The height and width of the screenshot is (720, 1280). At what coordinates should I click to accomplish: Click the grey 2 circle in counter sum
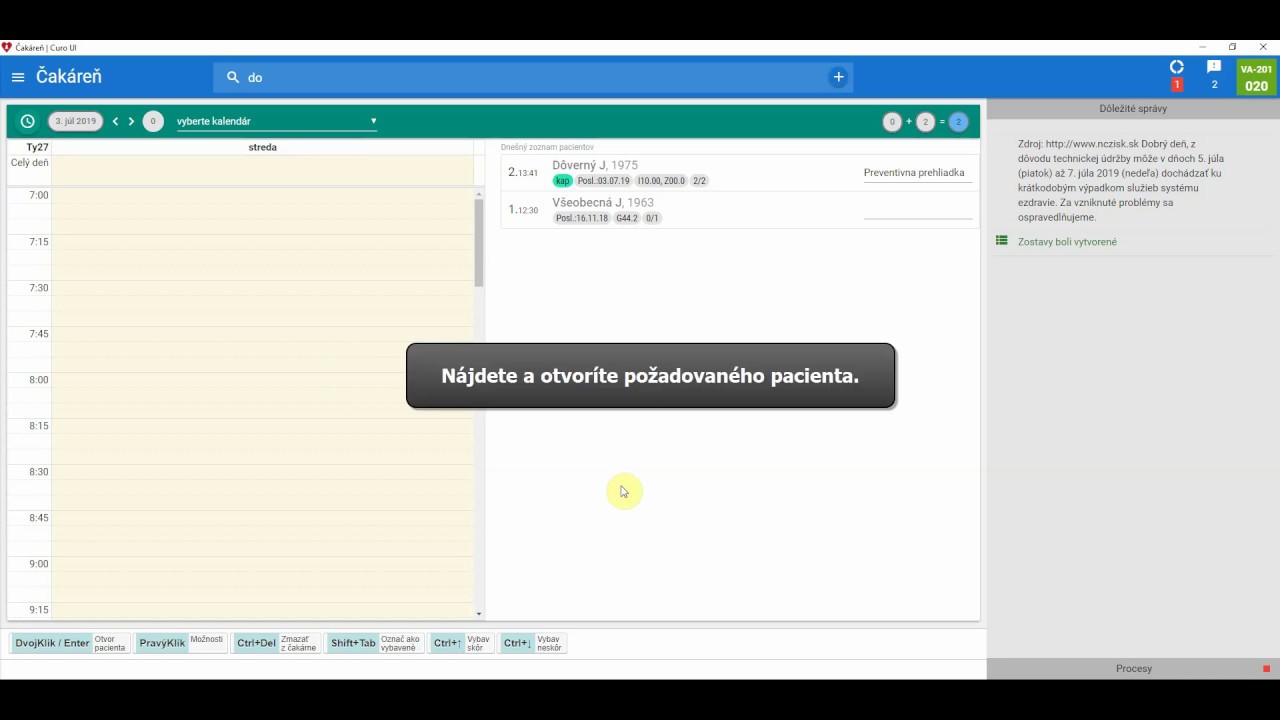pyautogui.click(x=925, y=122)
